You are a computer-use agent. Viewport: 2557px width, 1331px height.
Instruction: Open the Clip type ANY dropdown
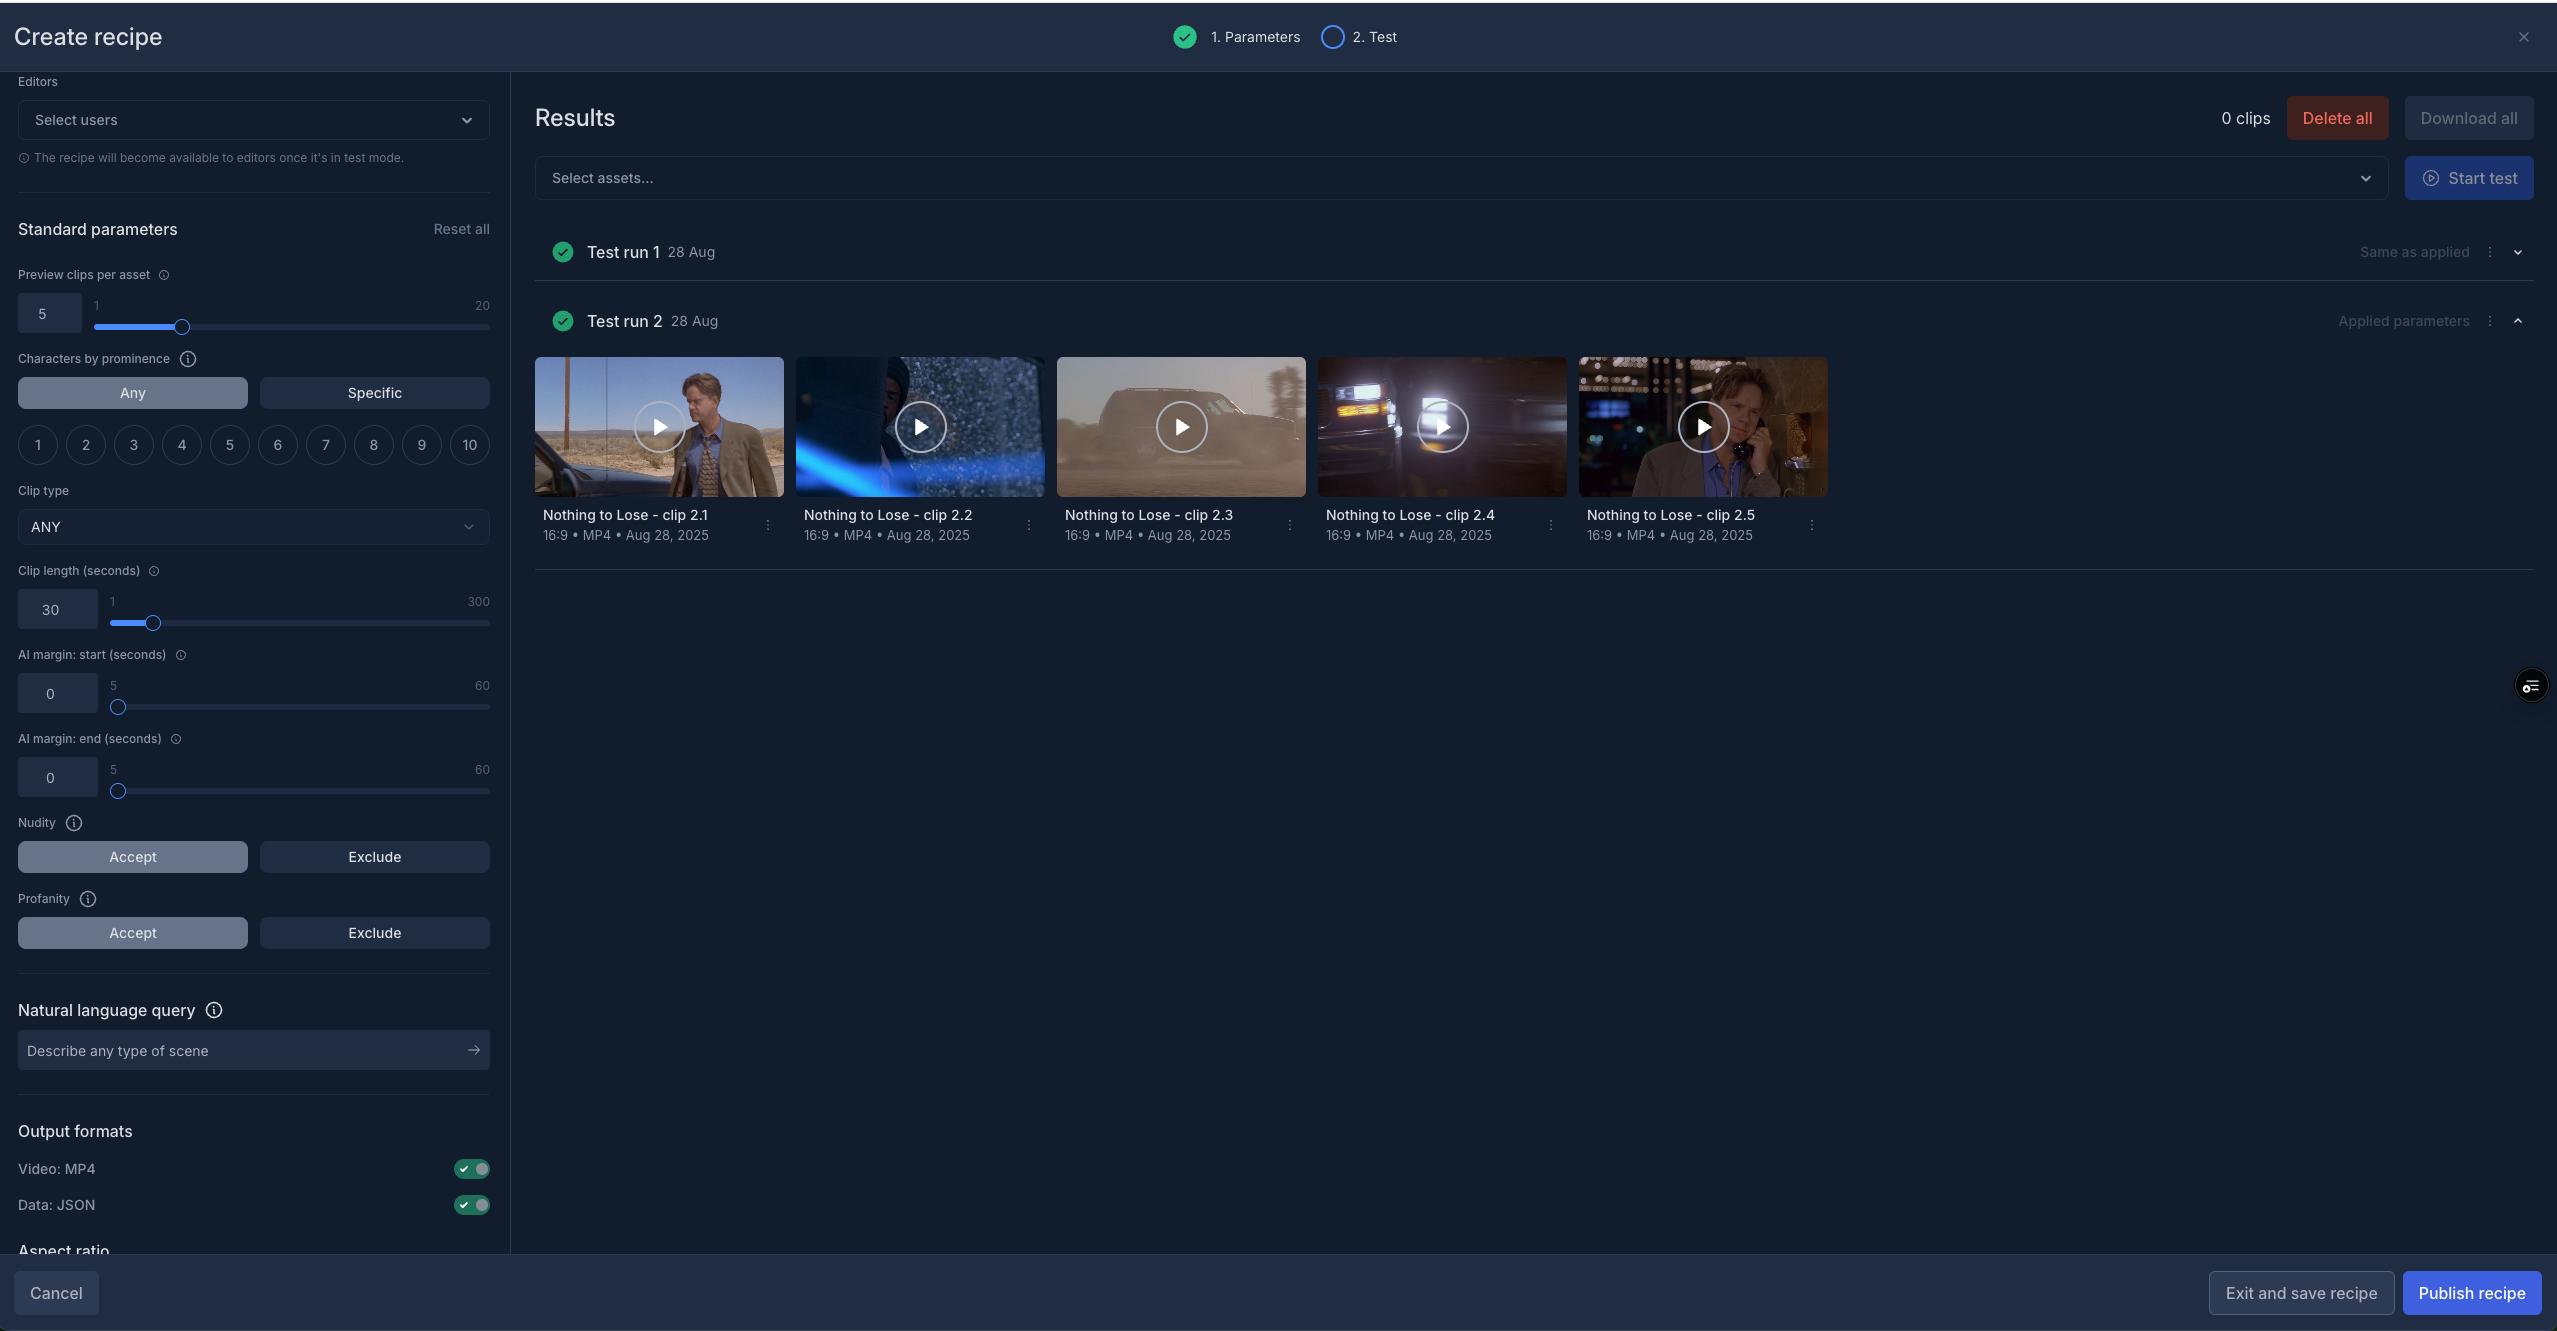point(254,527)
